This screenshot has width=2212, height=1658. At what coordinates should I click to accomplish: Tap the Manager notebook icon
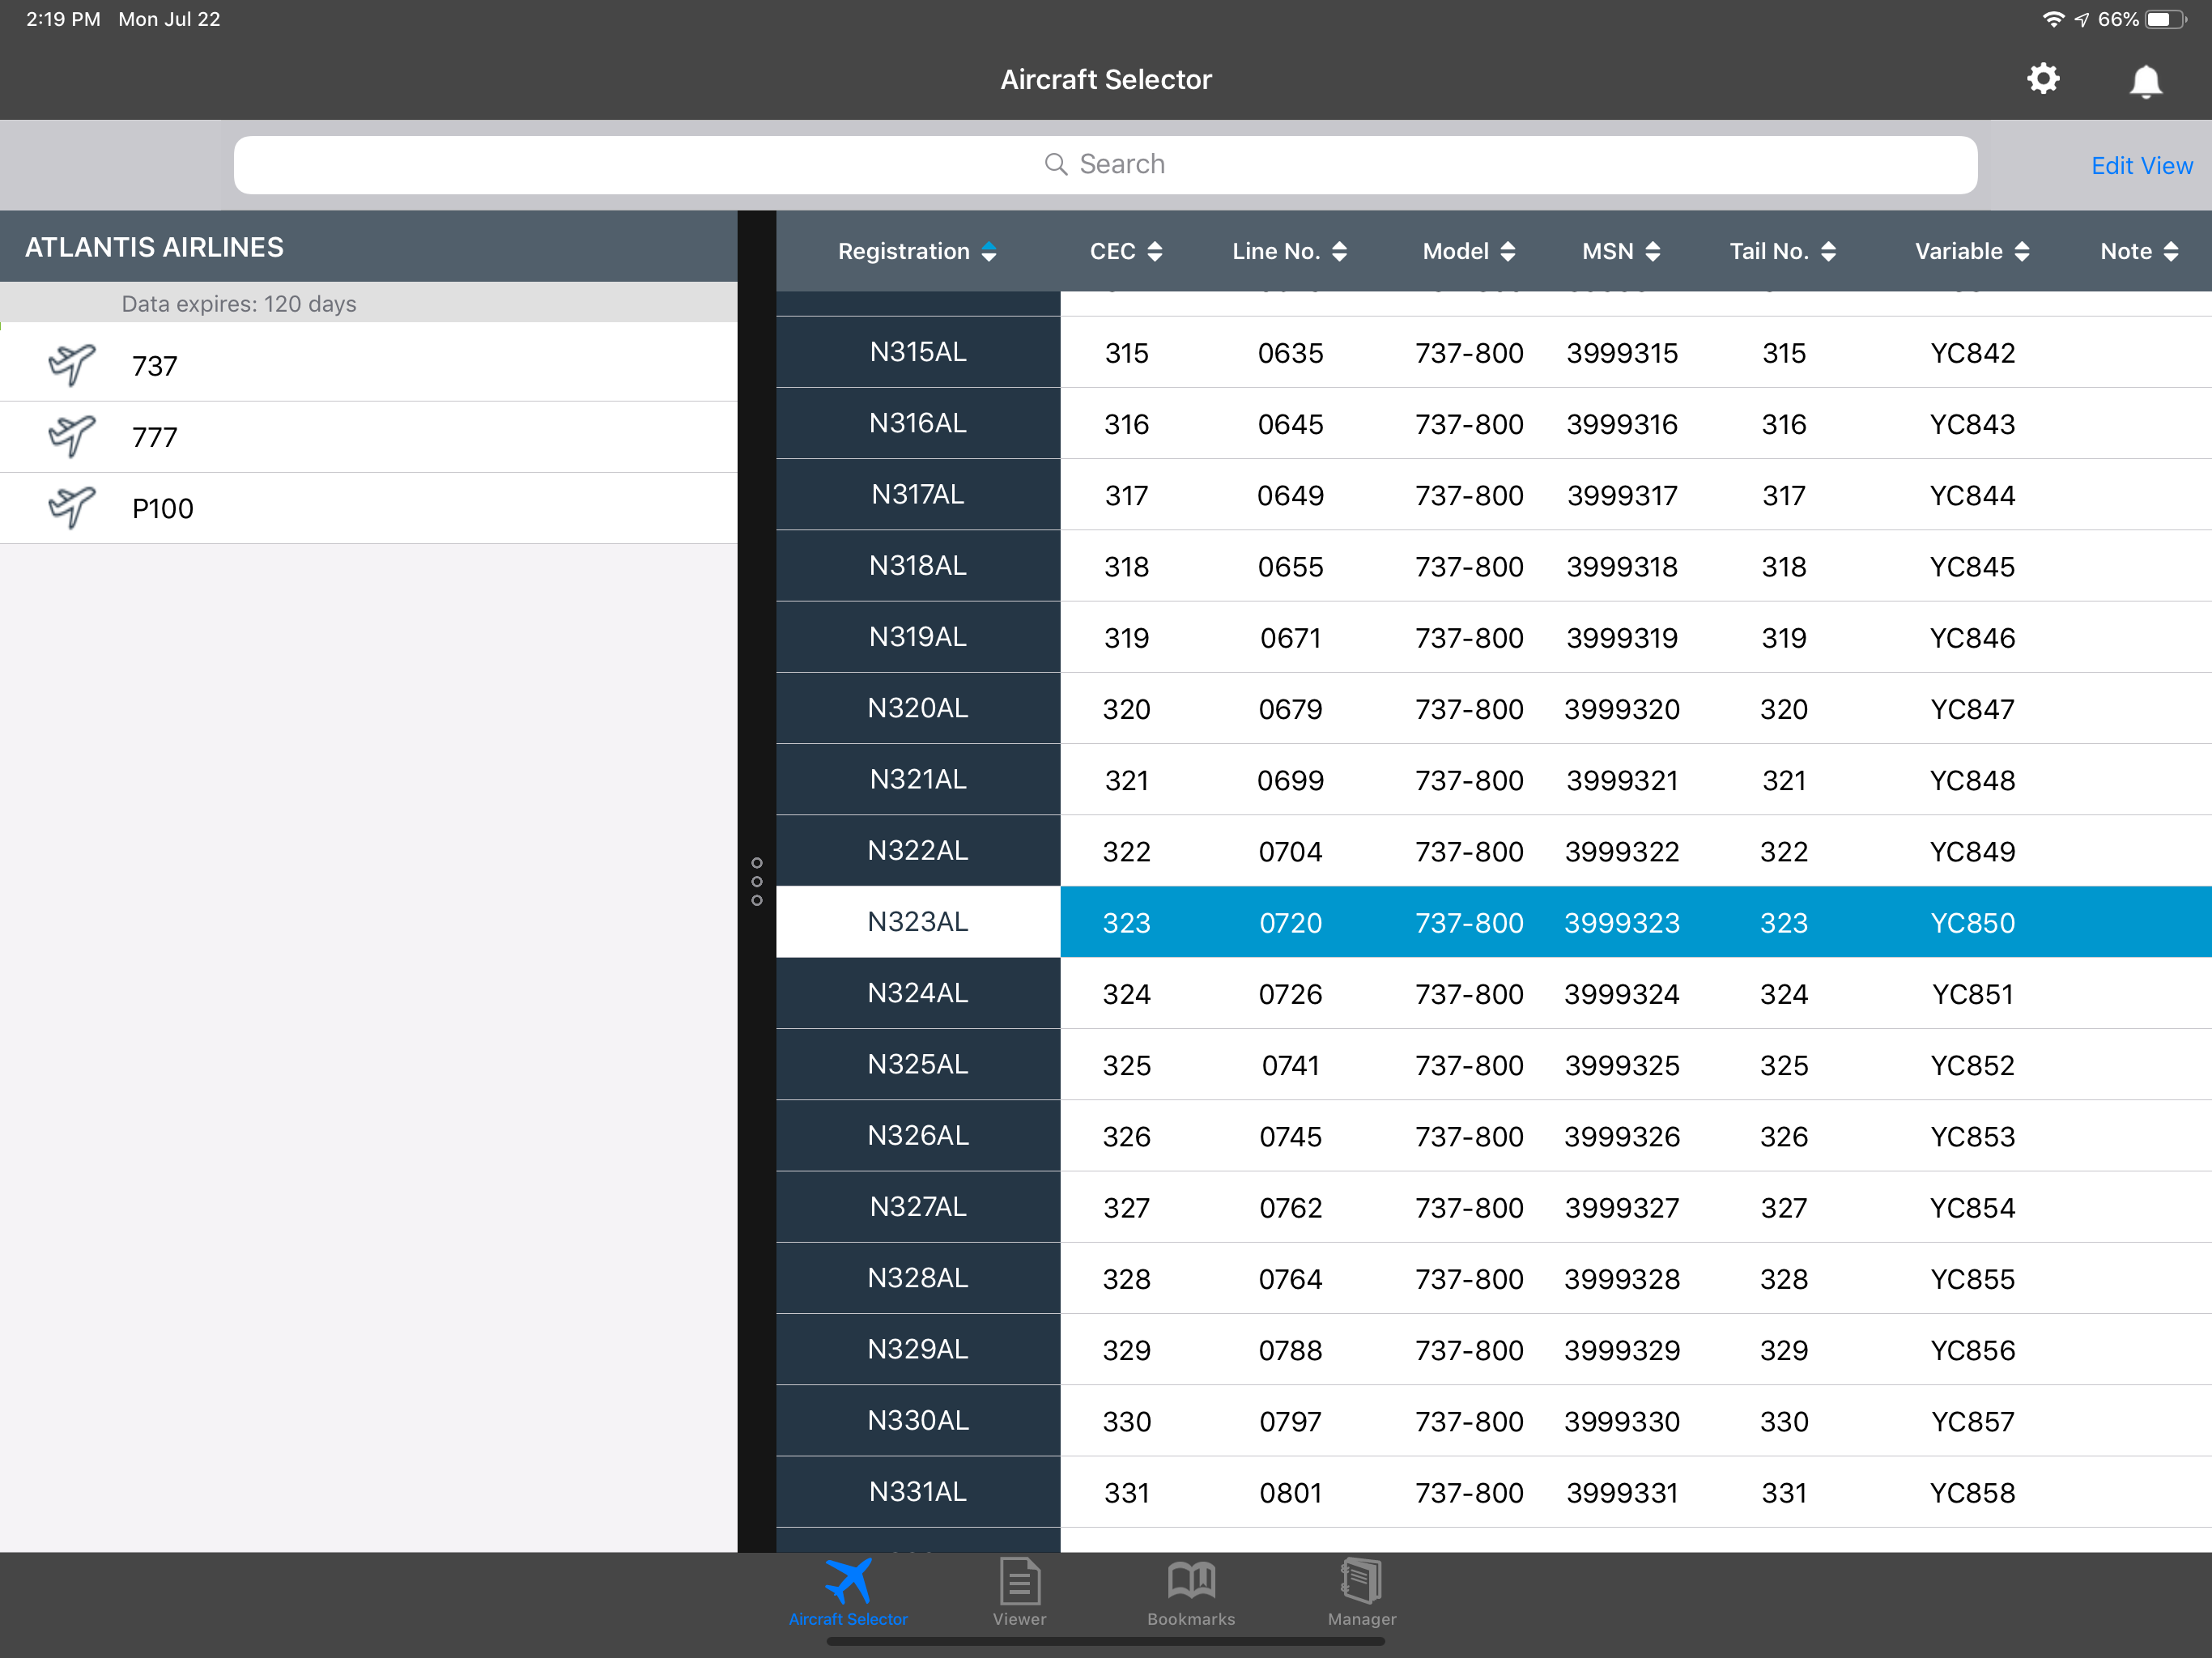[1361, 1582]
